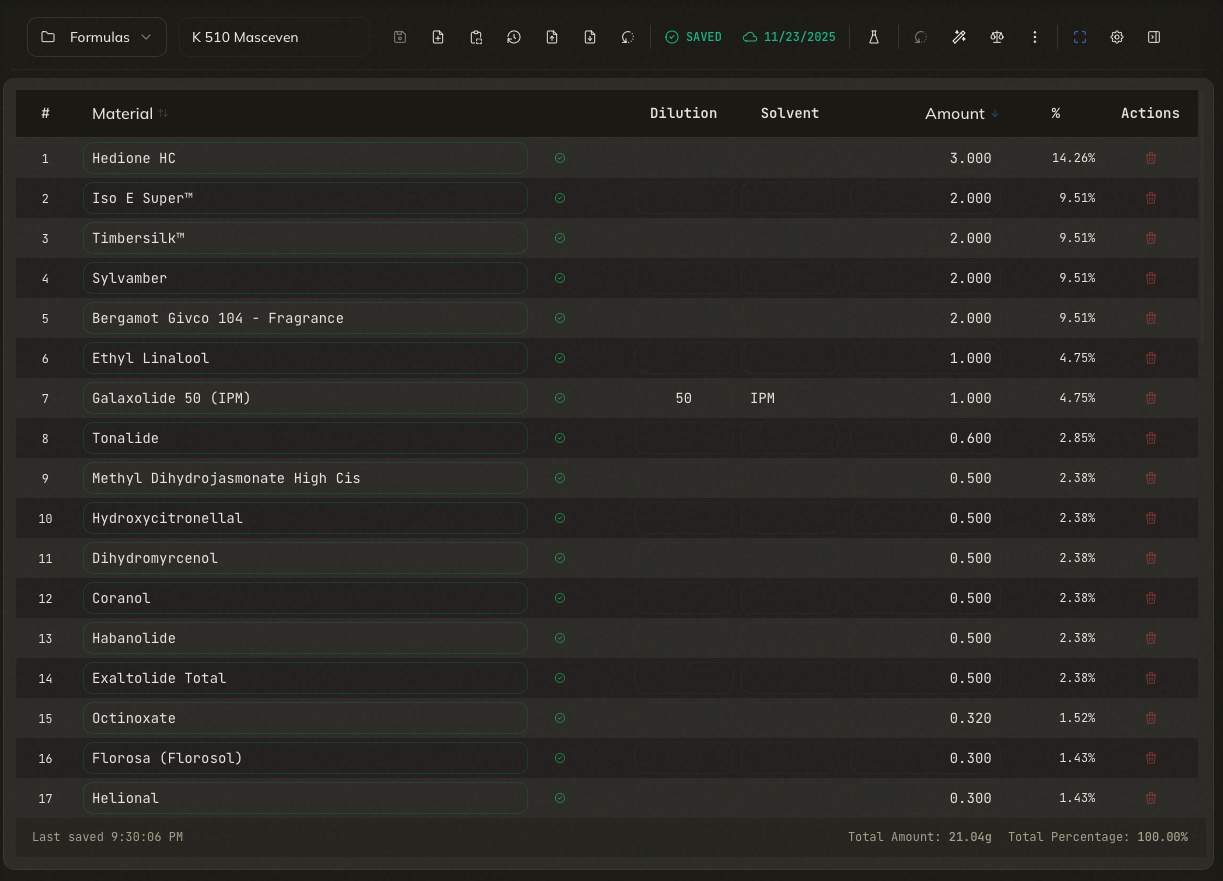This screenshot has height=881, width=1223.
Task: Open settings gear icon
Action: 1117,37
